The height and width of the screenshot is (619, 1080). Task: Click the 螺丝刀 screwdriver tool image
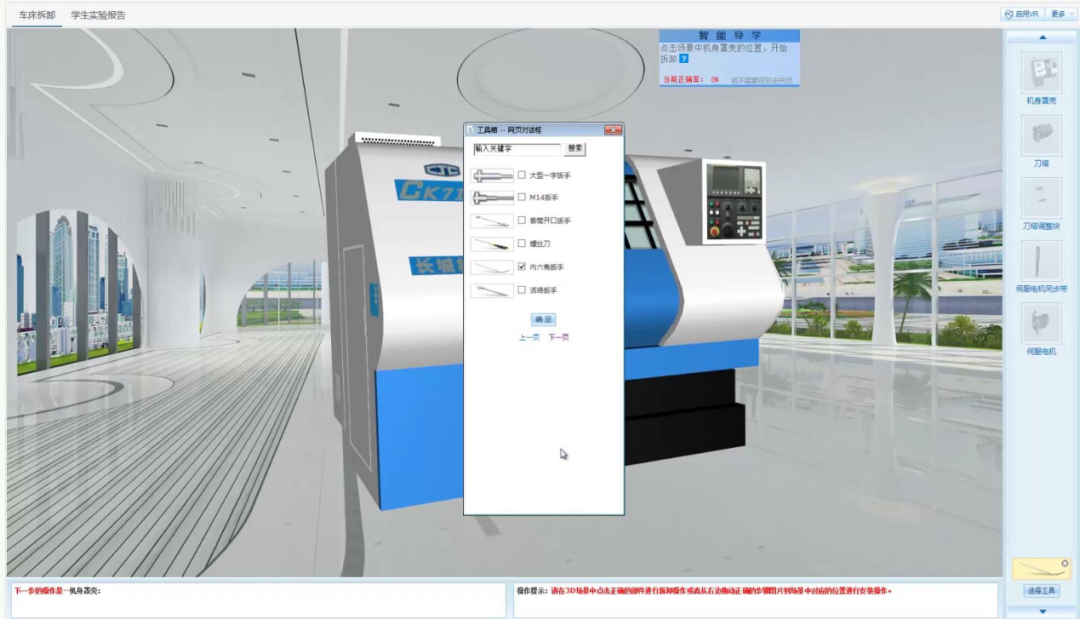(x=492, y=244)
